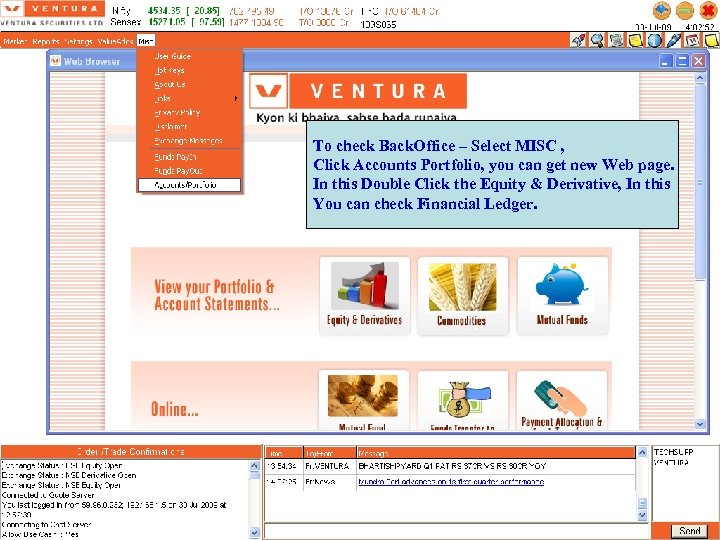This screenshot has width=720, height=540.
Task: Maximize the Web Browser window
Action: [682, 61]
